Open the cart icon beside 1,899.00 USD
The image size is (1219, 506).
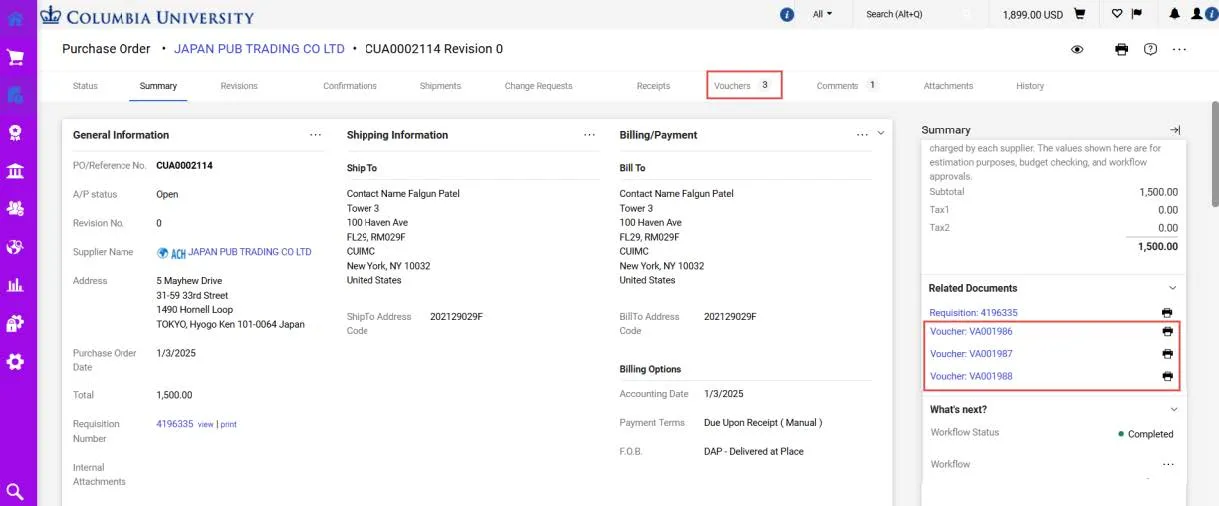[1080, 14]
